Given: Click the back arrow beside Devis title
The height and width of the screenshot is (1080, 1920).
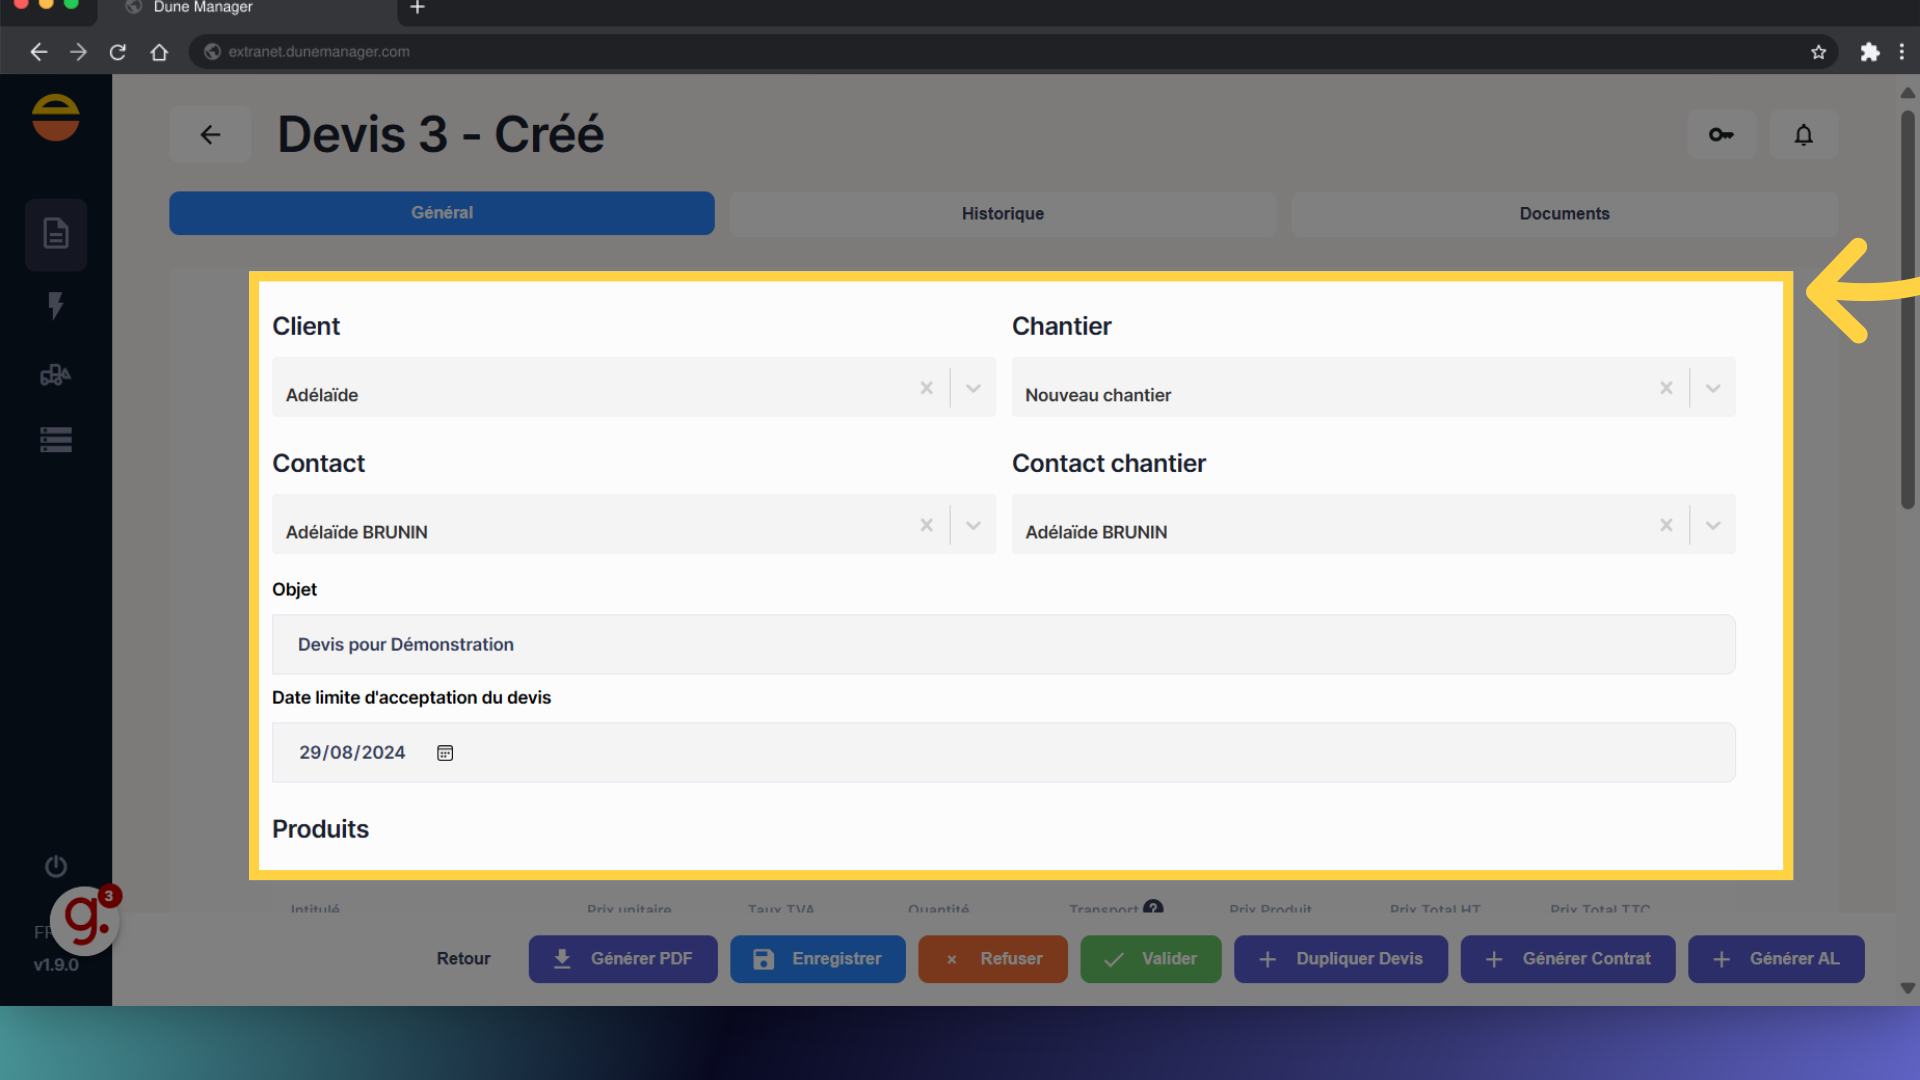Looking at the screenshot, I should [x=210, y=134].
